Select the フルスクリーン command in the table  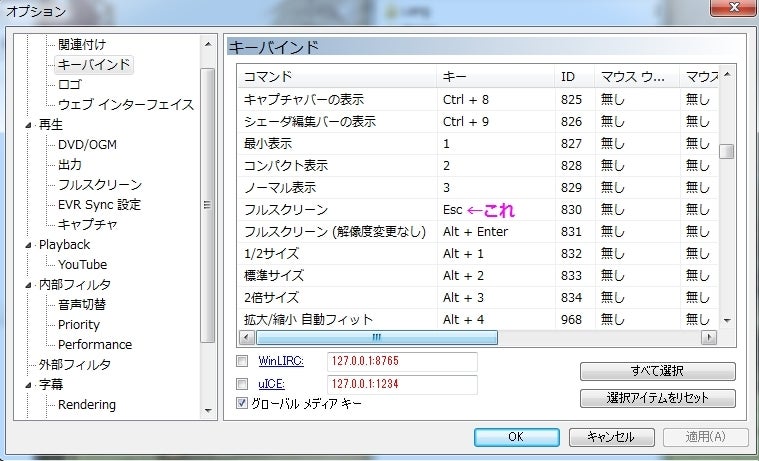478,210
